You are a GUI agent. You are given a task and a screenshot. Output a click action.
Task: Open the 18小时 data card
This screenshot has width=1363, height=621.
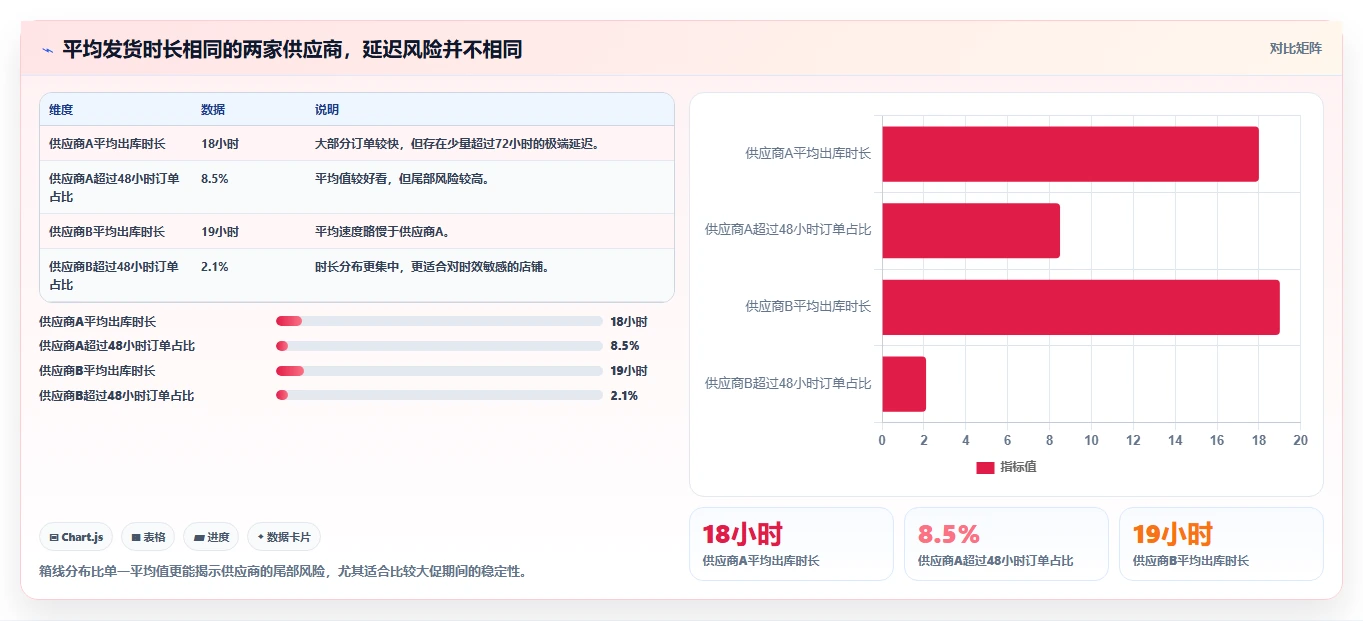[791, 544]
